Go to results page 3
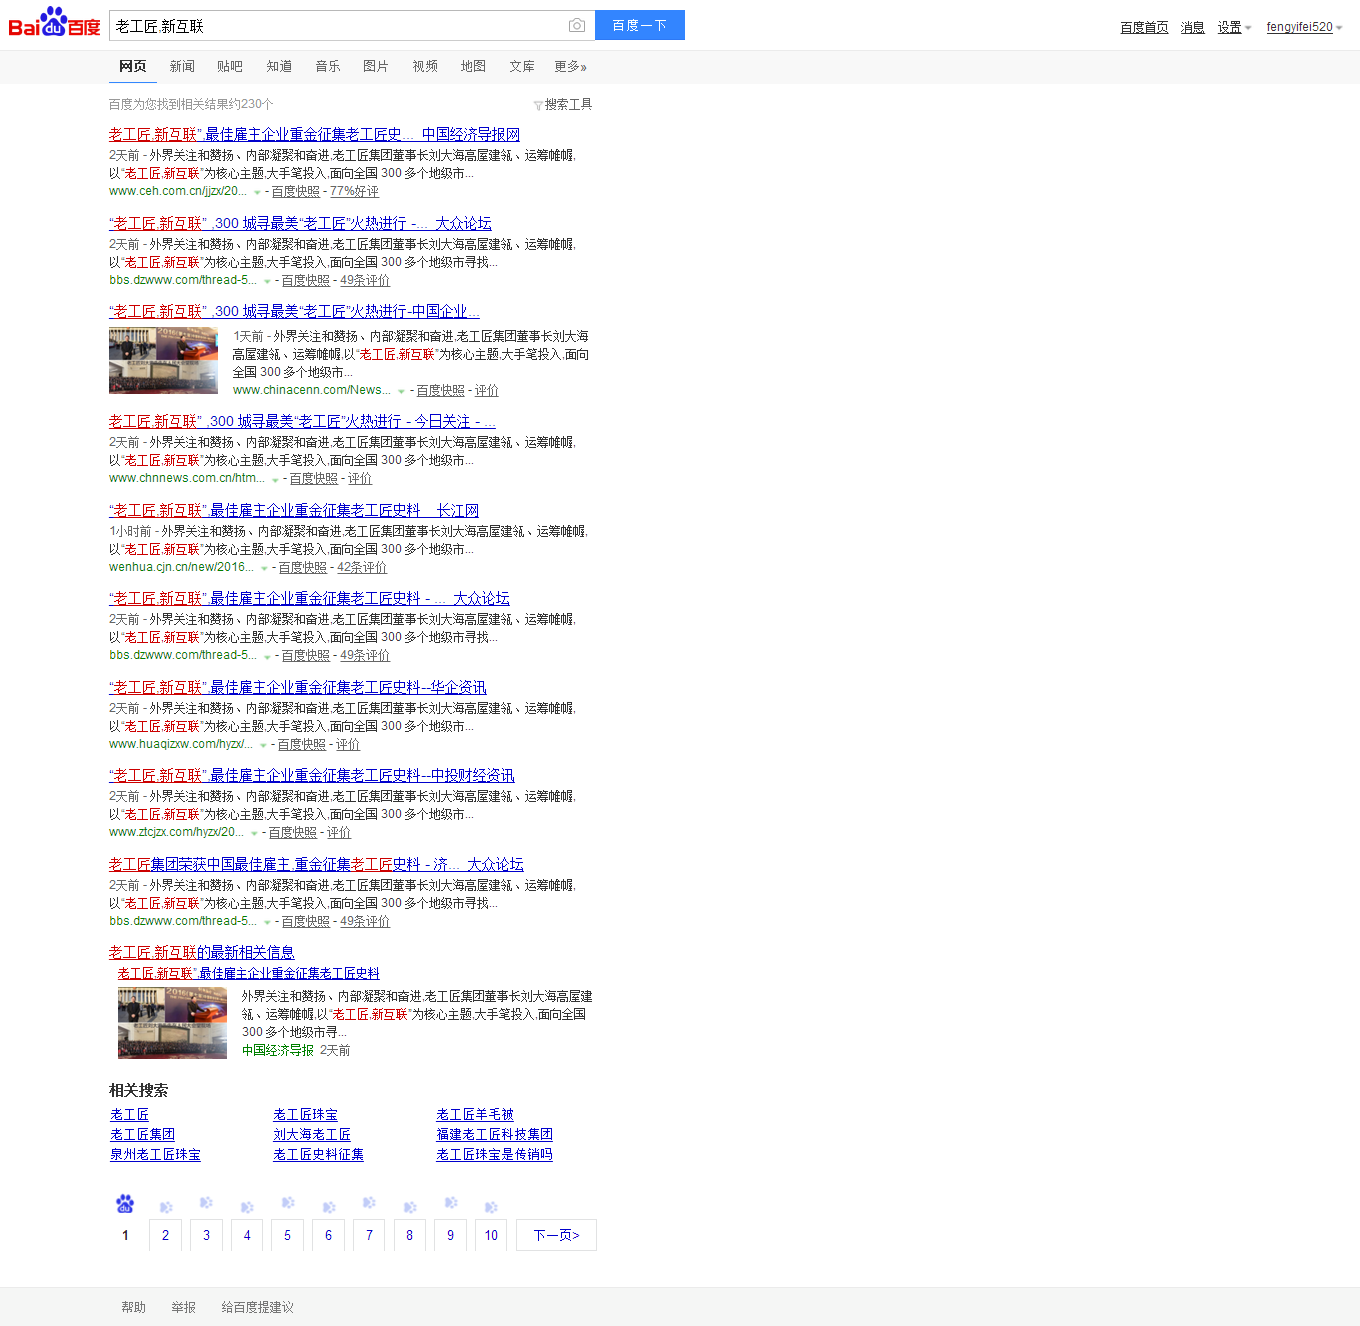Viewport: 1360px width, 1326px height. click(x=207, y=1235)
